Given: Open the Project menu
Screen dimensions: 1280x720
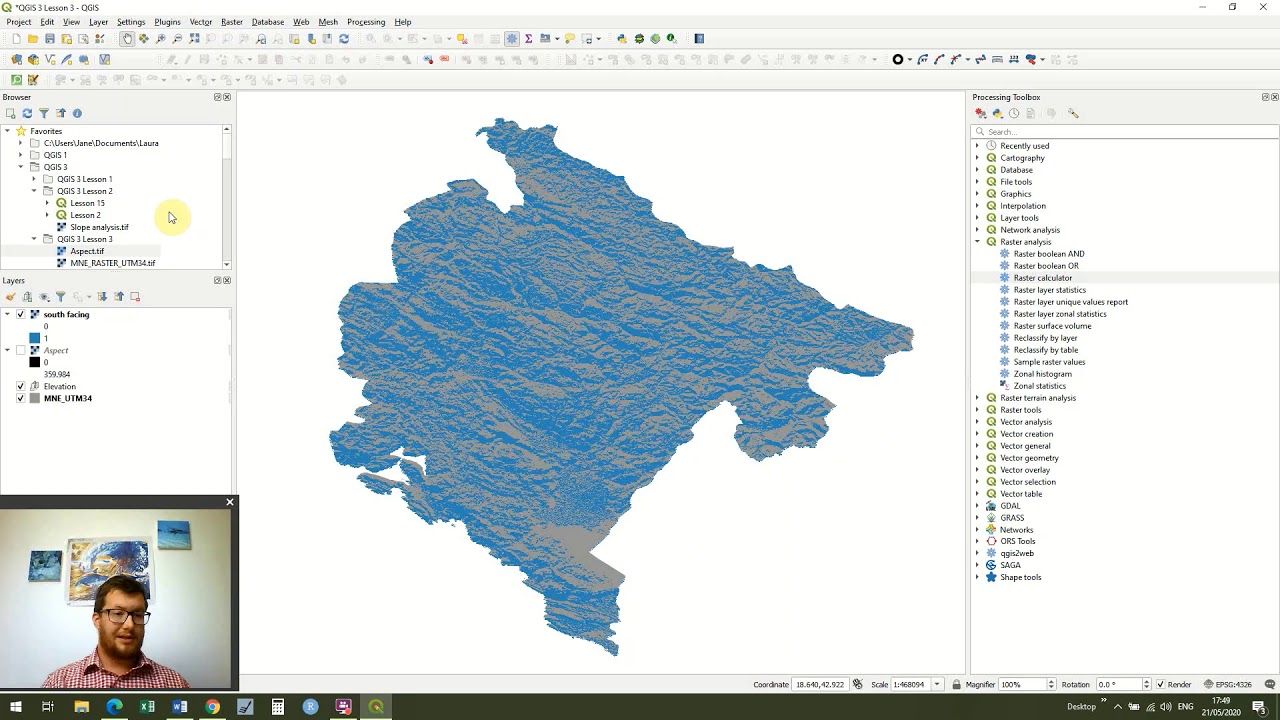Looking at the screenshot, I should [18, 22].
